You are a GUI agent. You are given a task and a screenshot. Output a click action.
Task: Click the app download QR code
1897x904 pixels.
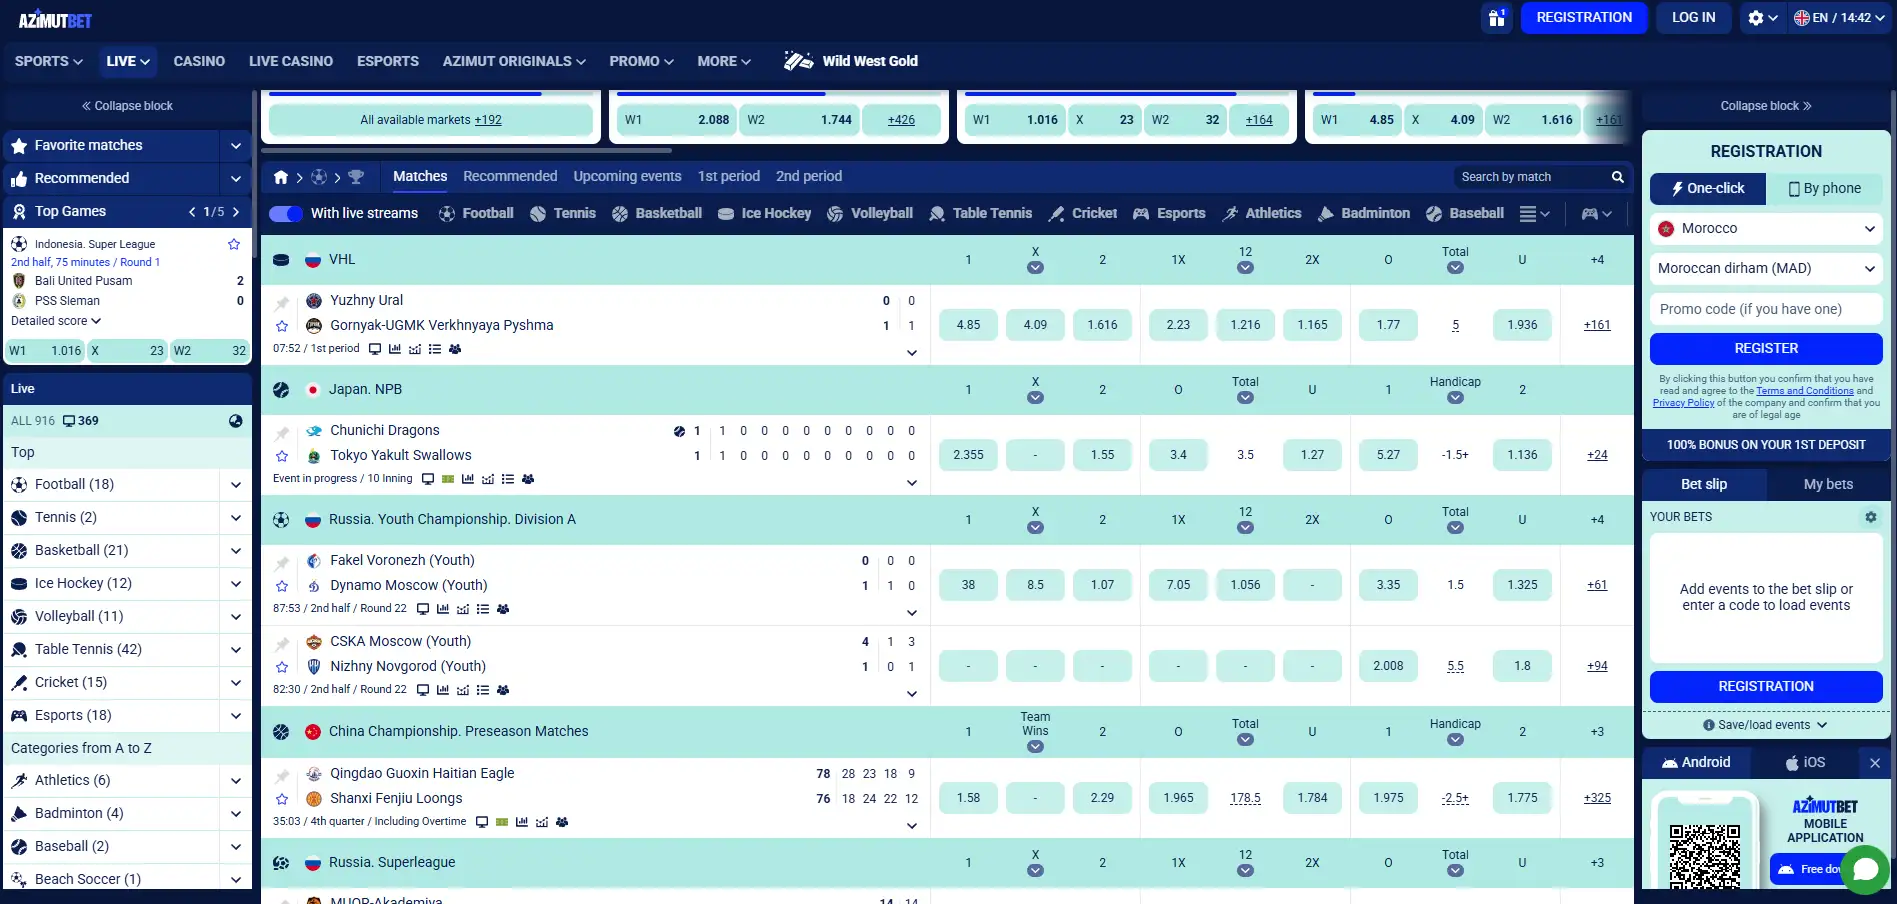tap(1705, 858)
